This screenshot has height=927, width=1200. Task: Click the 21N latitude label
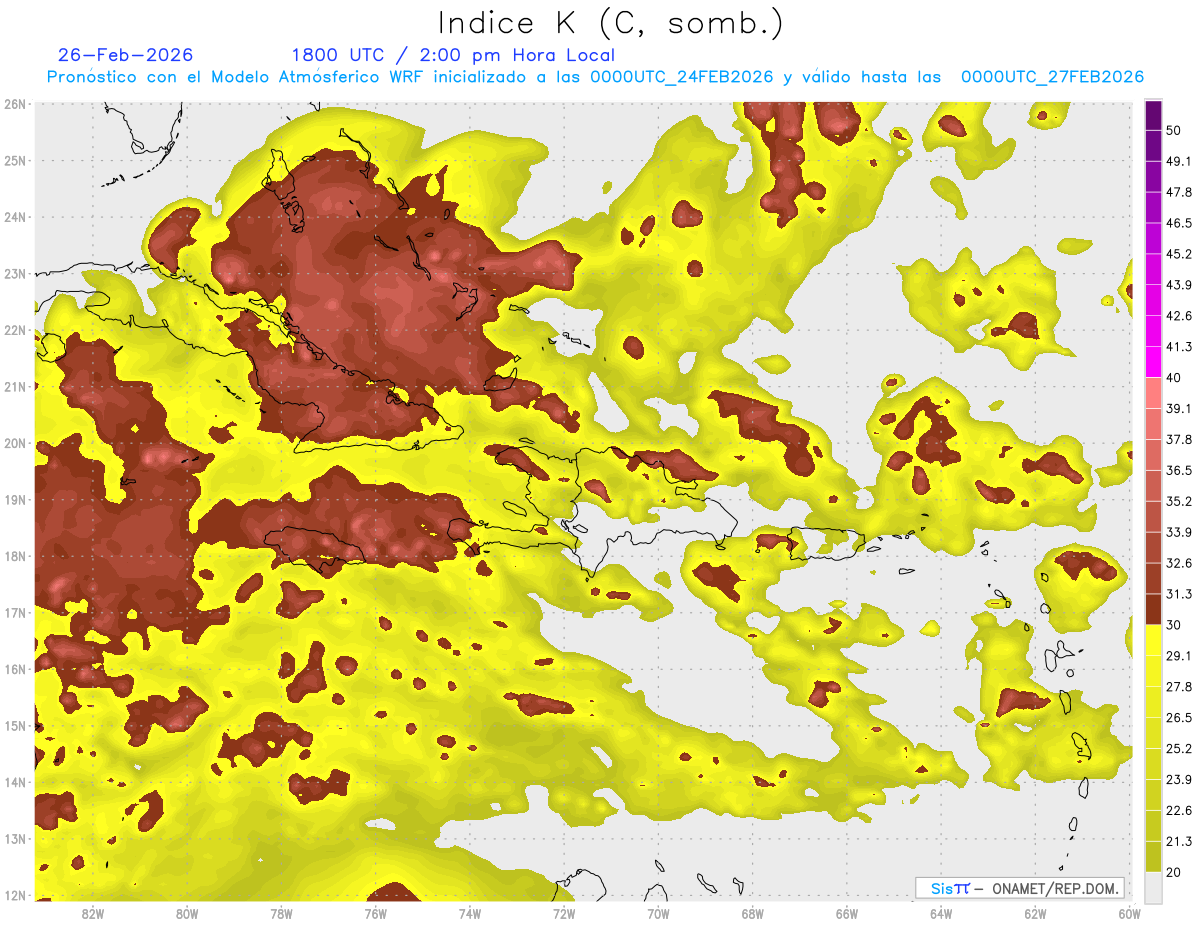[x=14, y=386]
